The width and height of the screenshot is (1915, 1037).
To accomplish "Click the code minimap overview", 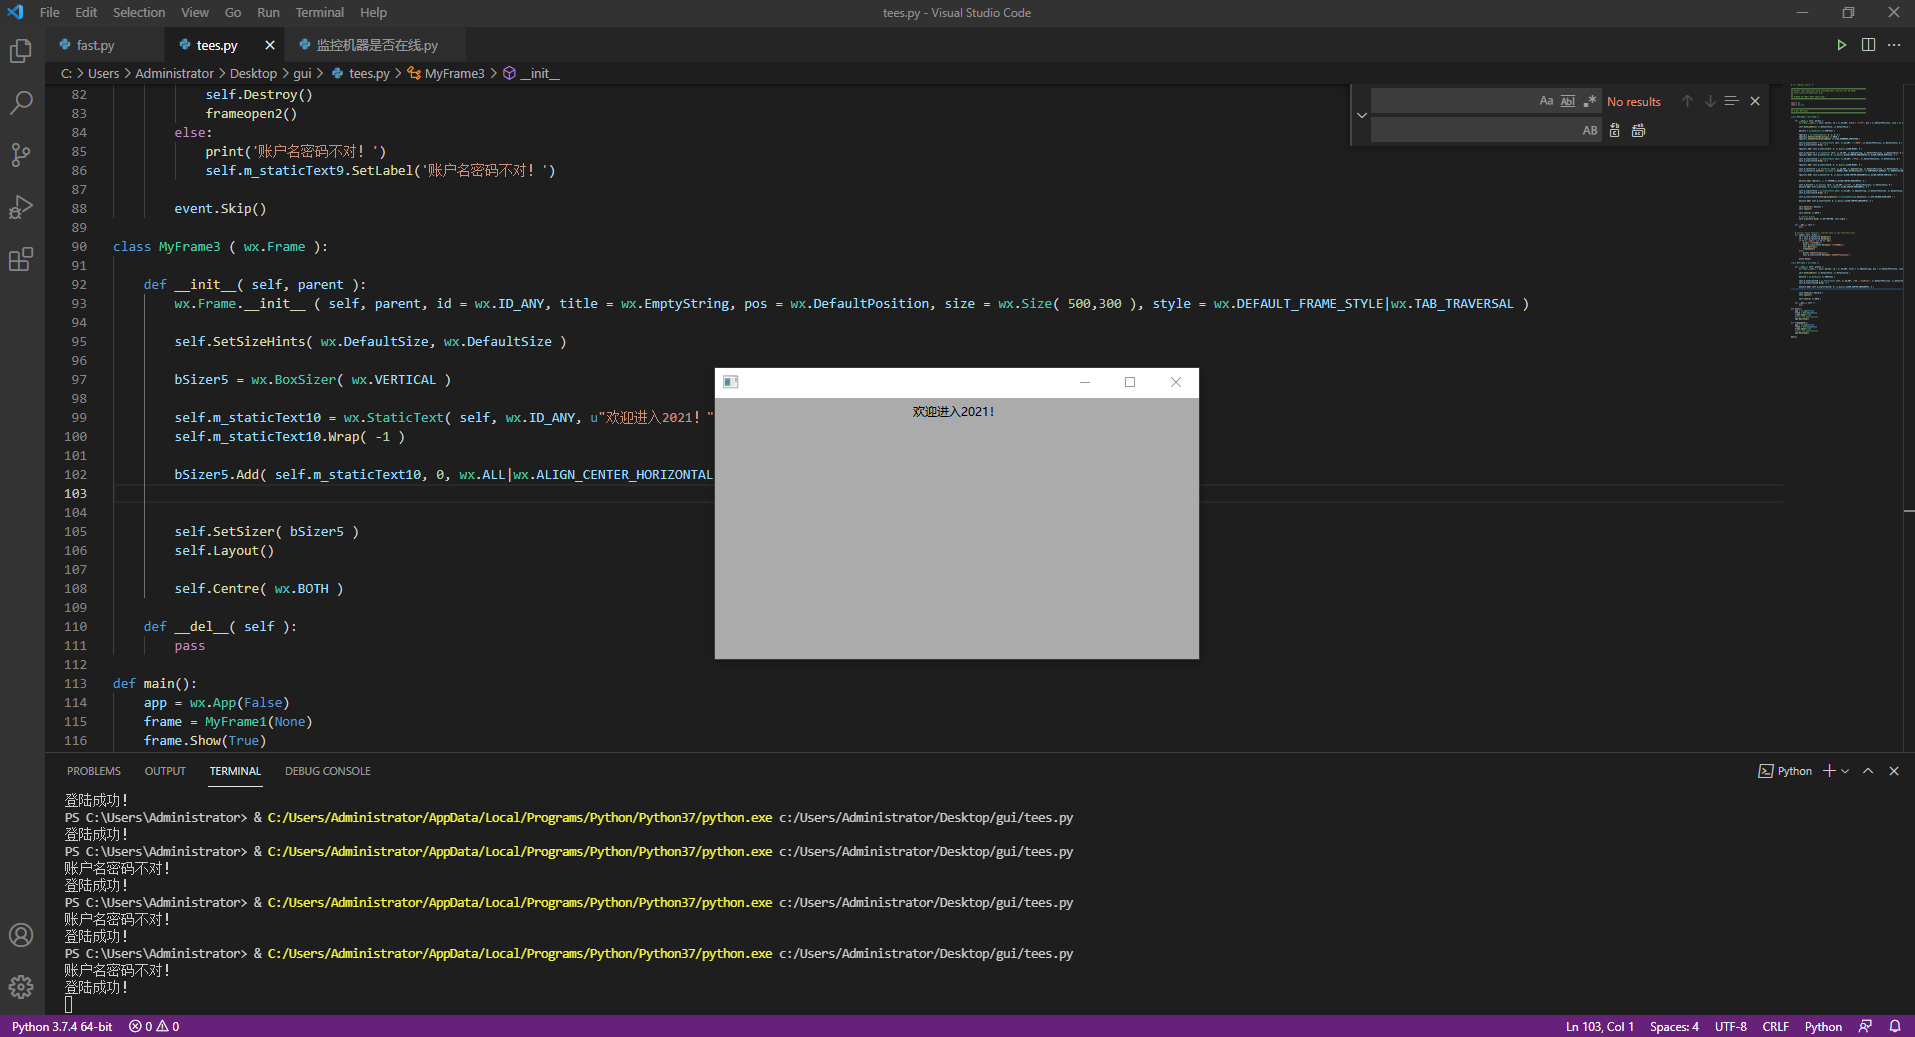I will 1847,212.
